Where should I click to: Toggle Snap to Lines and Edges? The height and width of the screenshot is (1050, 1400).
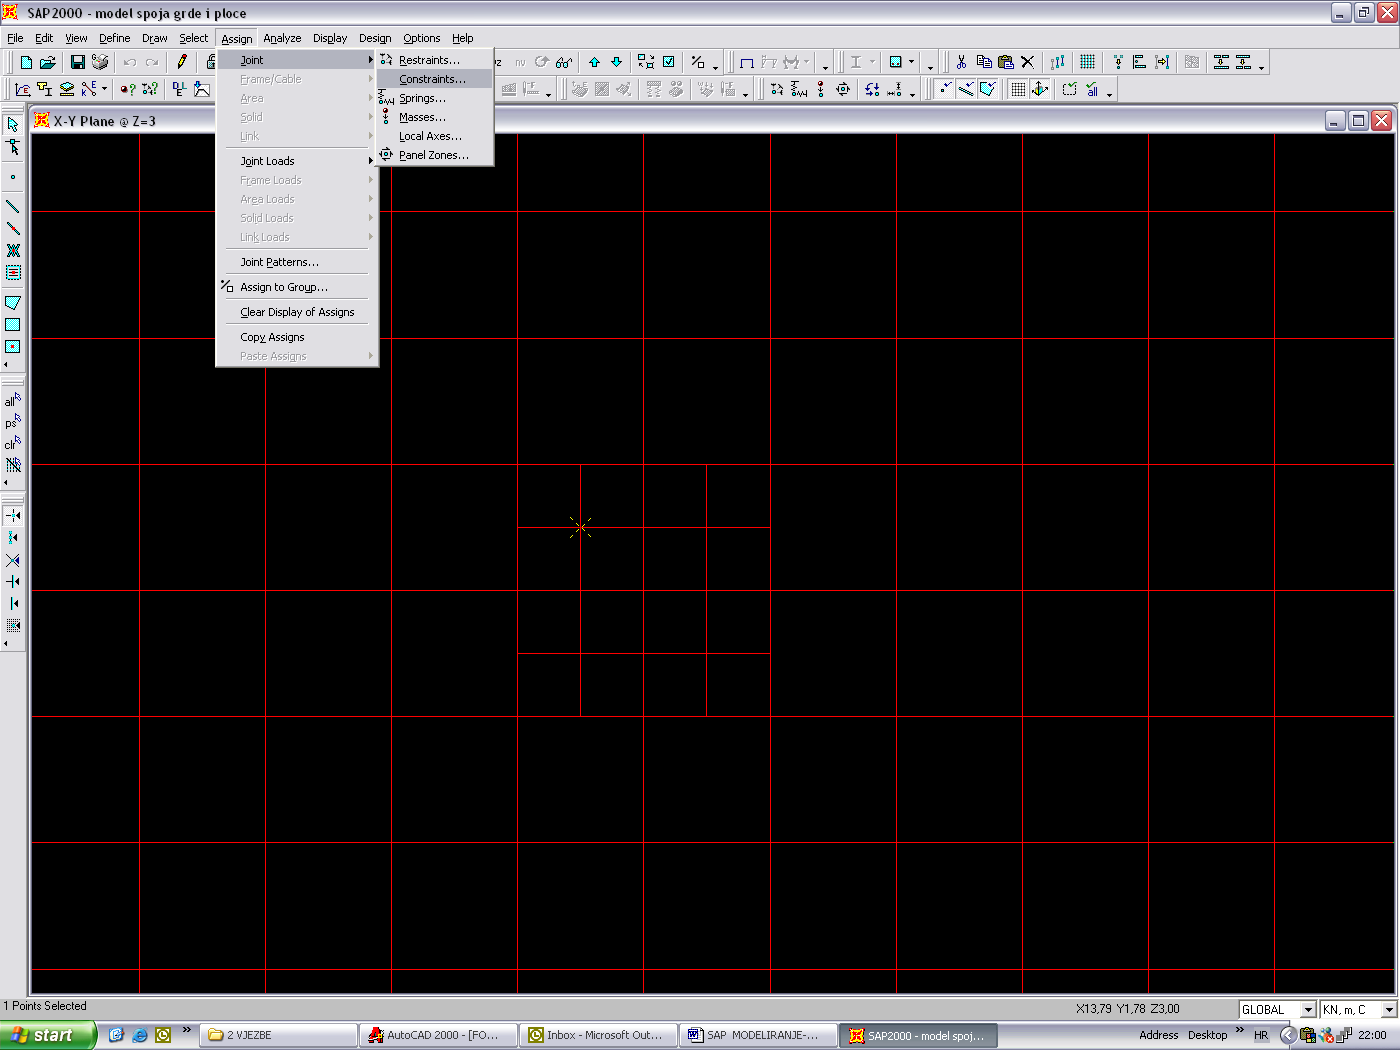click(13, 603)
